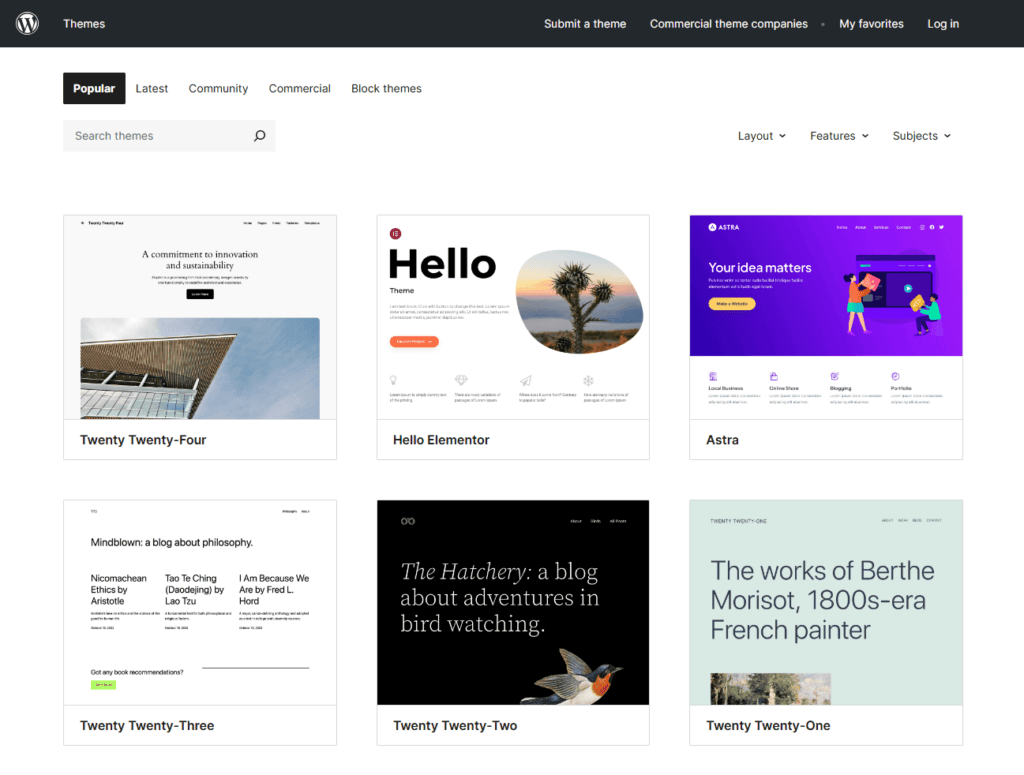Screen dimensions: 1024x775
Task: Open the Hello Elementor theme thumbnail
Action: pos(513,317)
